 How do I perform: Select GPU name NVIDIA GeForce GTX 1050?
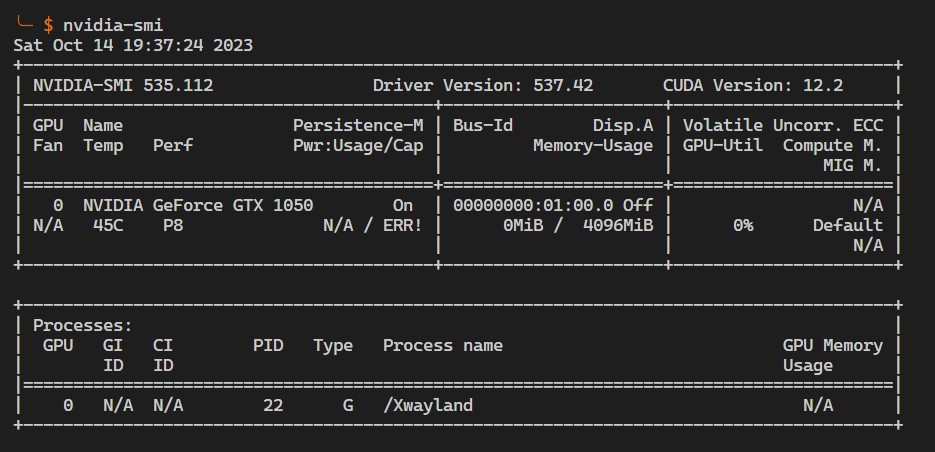[x=198, y=205]
